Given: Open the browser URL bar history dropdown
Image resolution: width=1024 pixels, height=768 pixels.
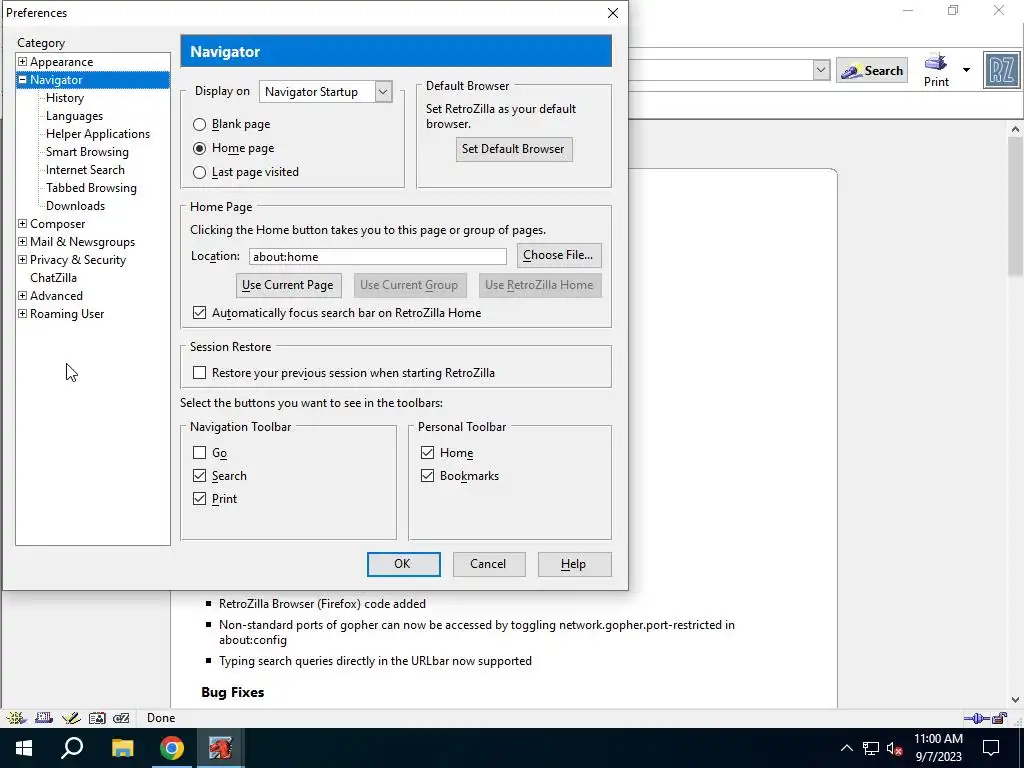Looking at the screenshot, I should click(x=821, y=70).
